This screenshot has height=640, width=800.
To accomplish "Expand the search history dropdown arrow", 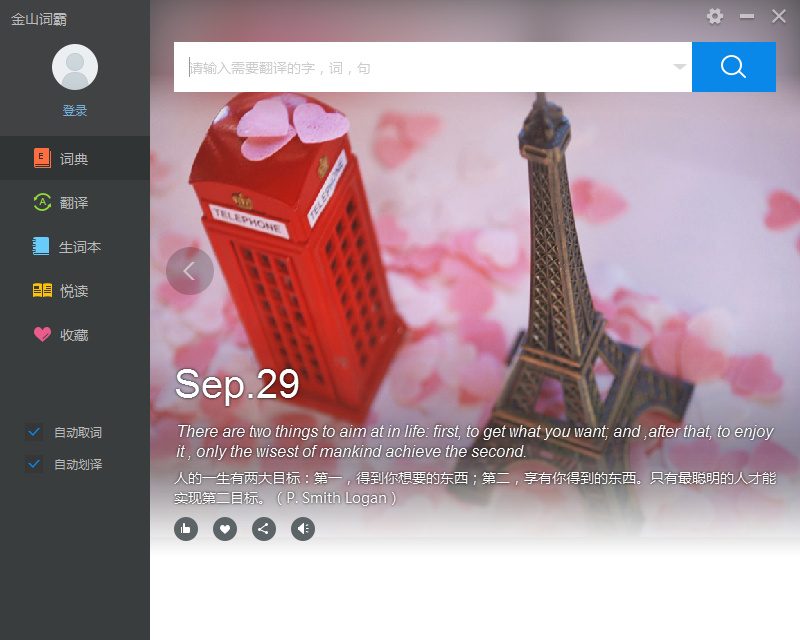I will click(x=680, y=67).
